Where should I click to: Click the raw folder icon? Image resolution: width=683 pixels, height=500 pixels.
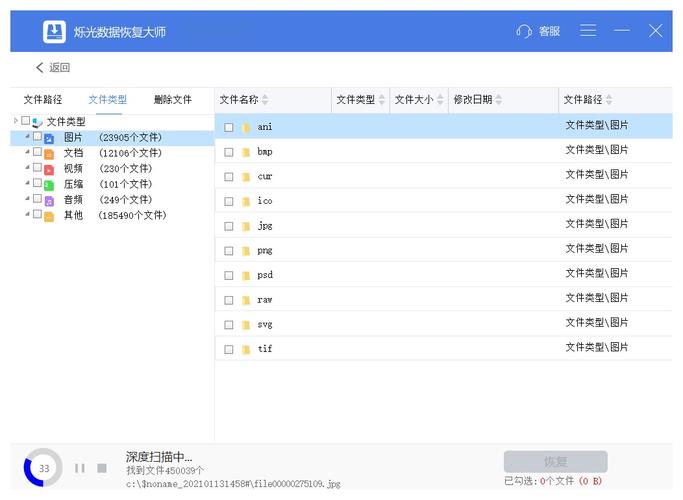[246, 300]
